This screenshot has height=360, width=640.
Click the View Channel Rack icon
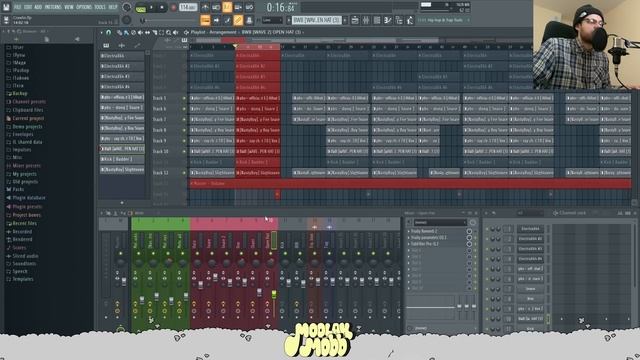[x=377, y=20]
